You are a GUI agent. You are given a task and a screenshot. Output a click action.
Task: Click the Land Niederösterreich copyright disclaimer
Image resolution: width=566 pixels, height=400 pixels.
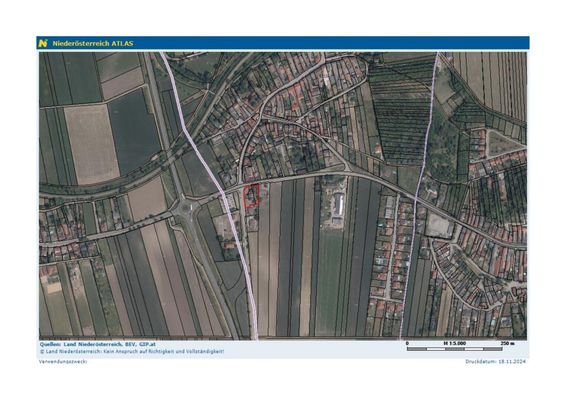click(132, 351)
